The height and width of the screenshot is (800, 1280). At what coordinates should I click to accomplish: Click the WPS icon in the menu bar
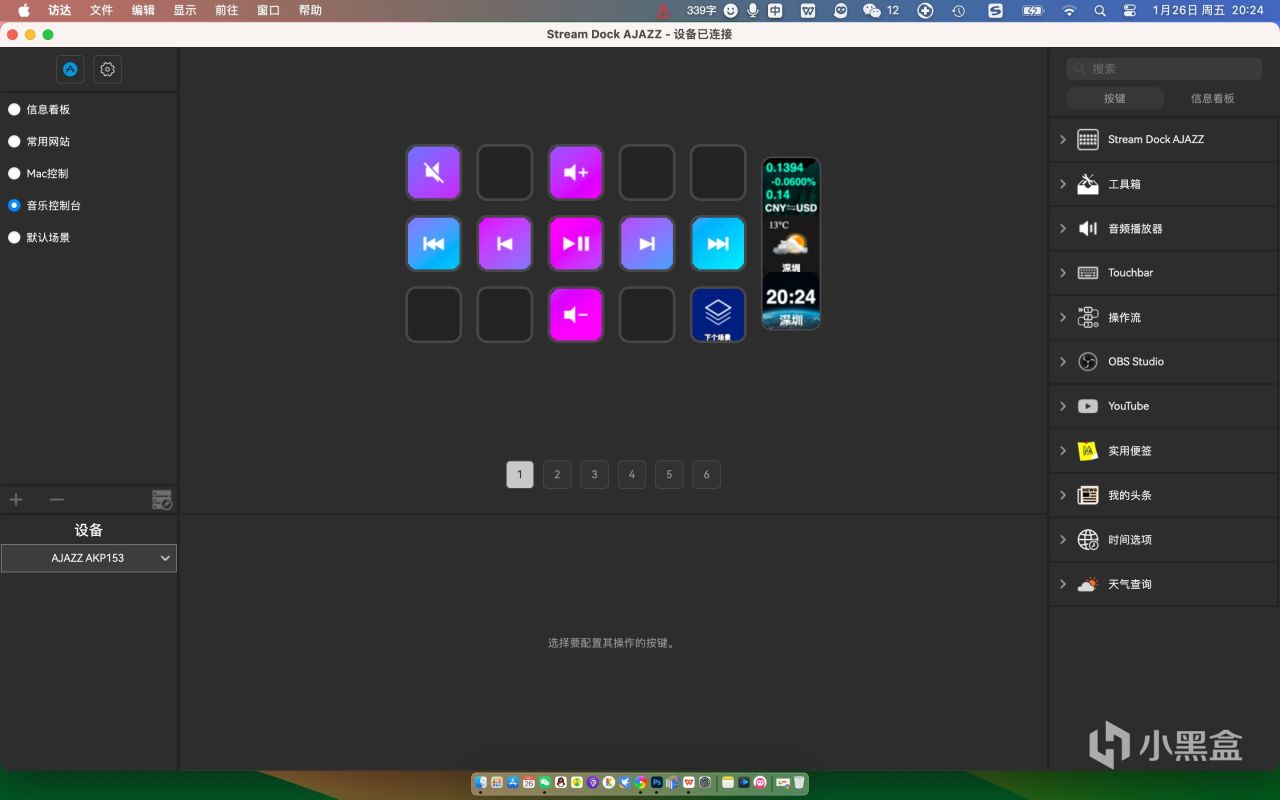coord(808,10)
